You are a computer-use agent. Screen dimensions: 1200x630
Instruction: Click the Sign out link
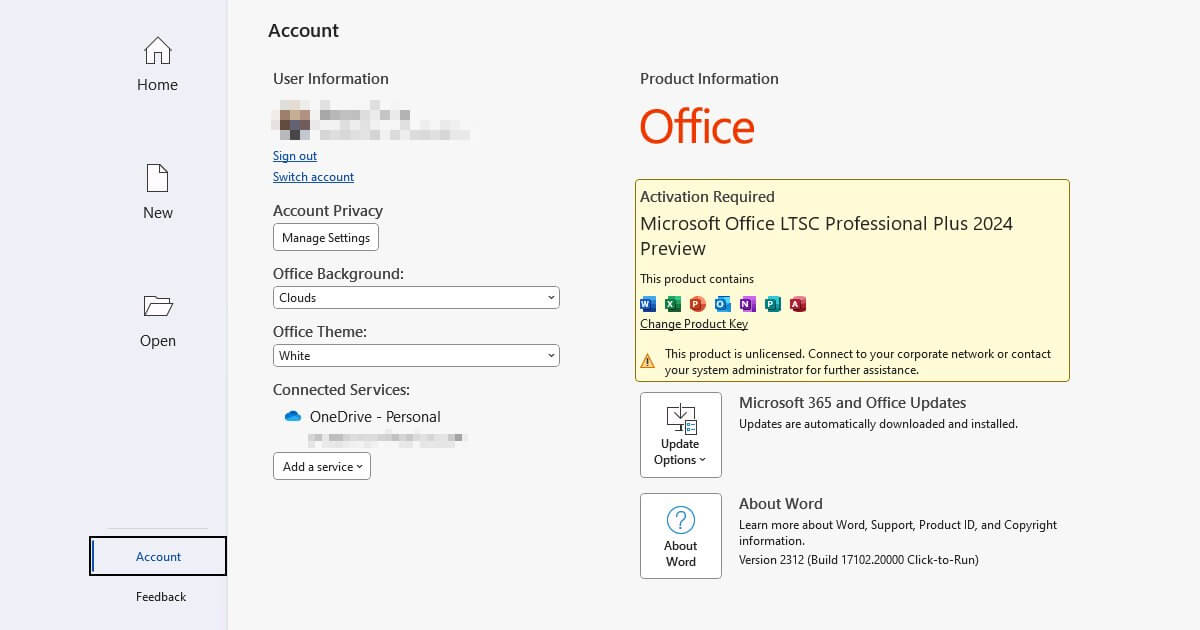(294, 156)
